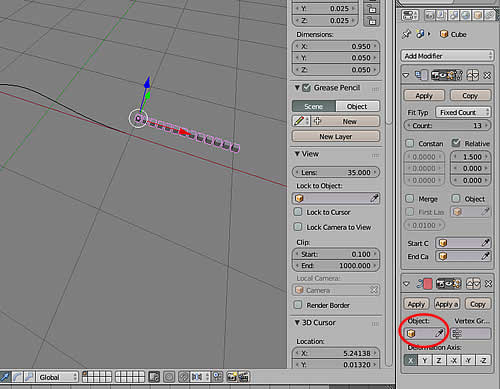
Task: Switch Grease Pencil source to Object tab
Action: (x=357, y=106)
